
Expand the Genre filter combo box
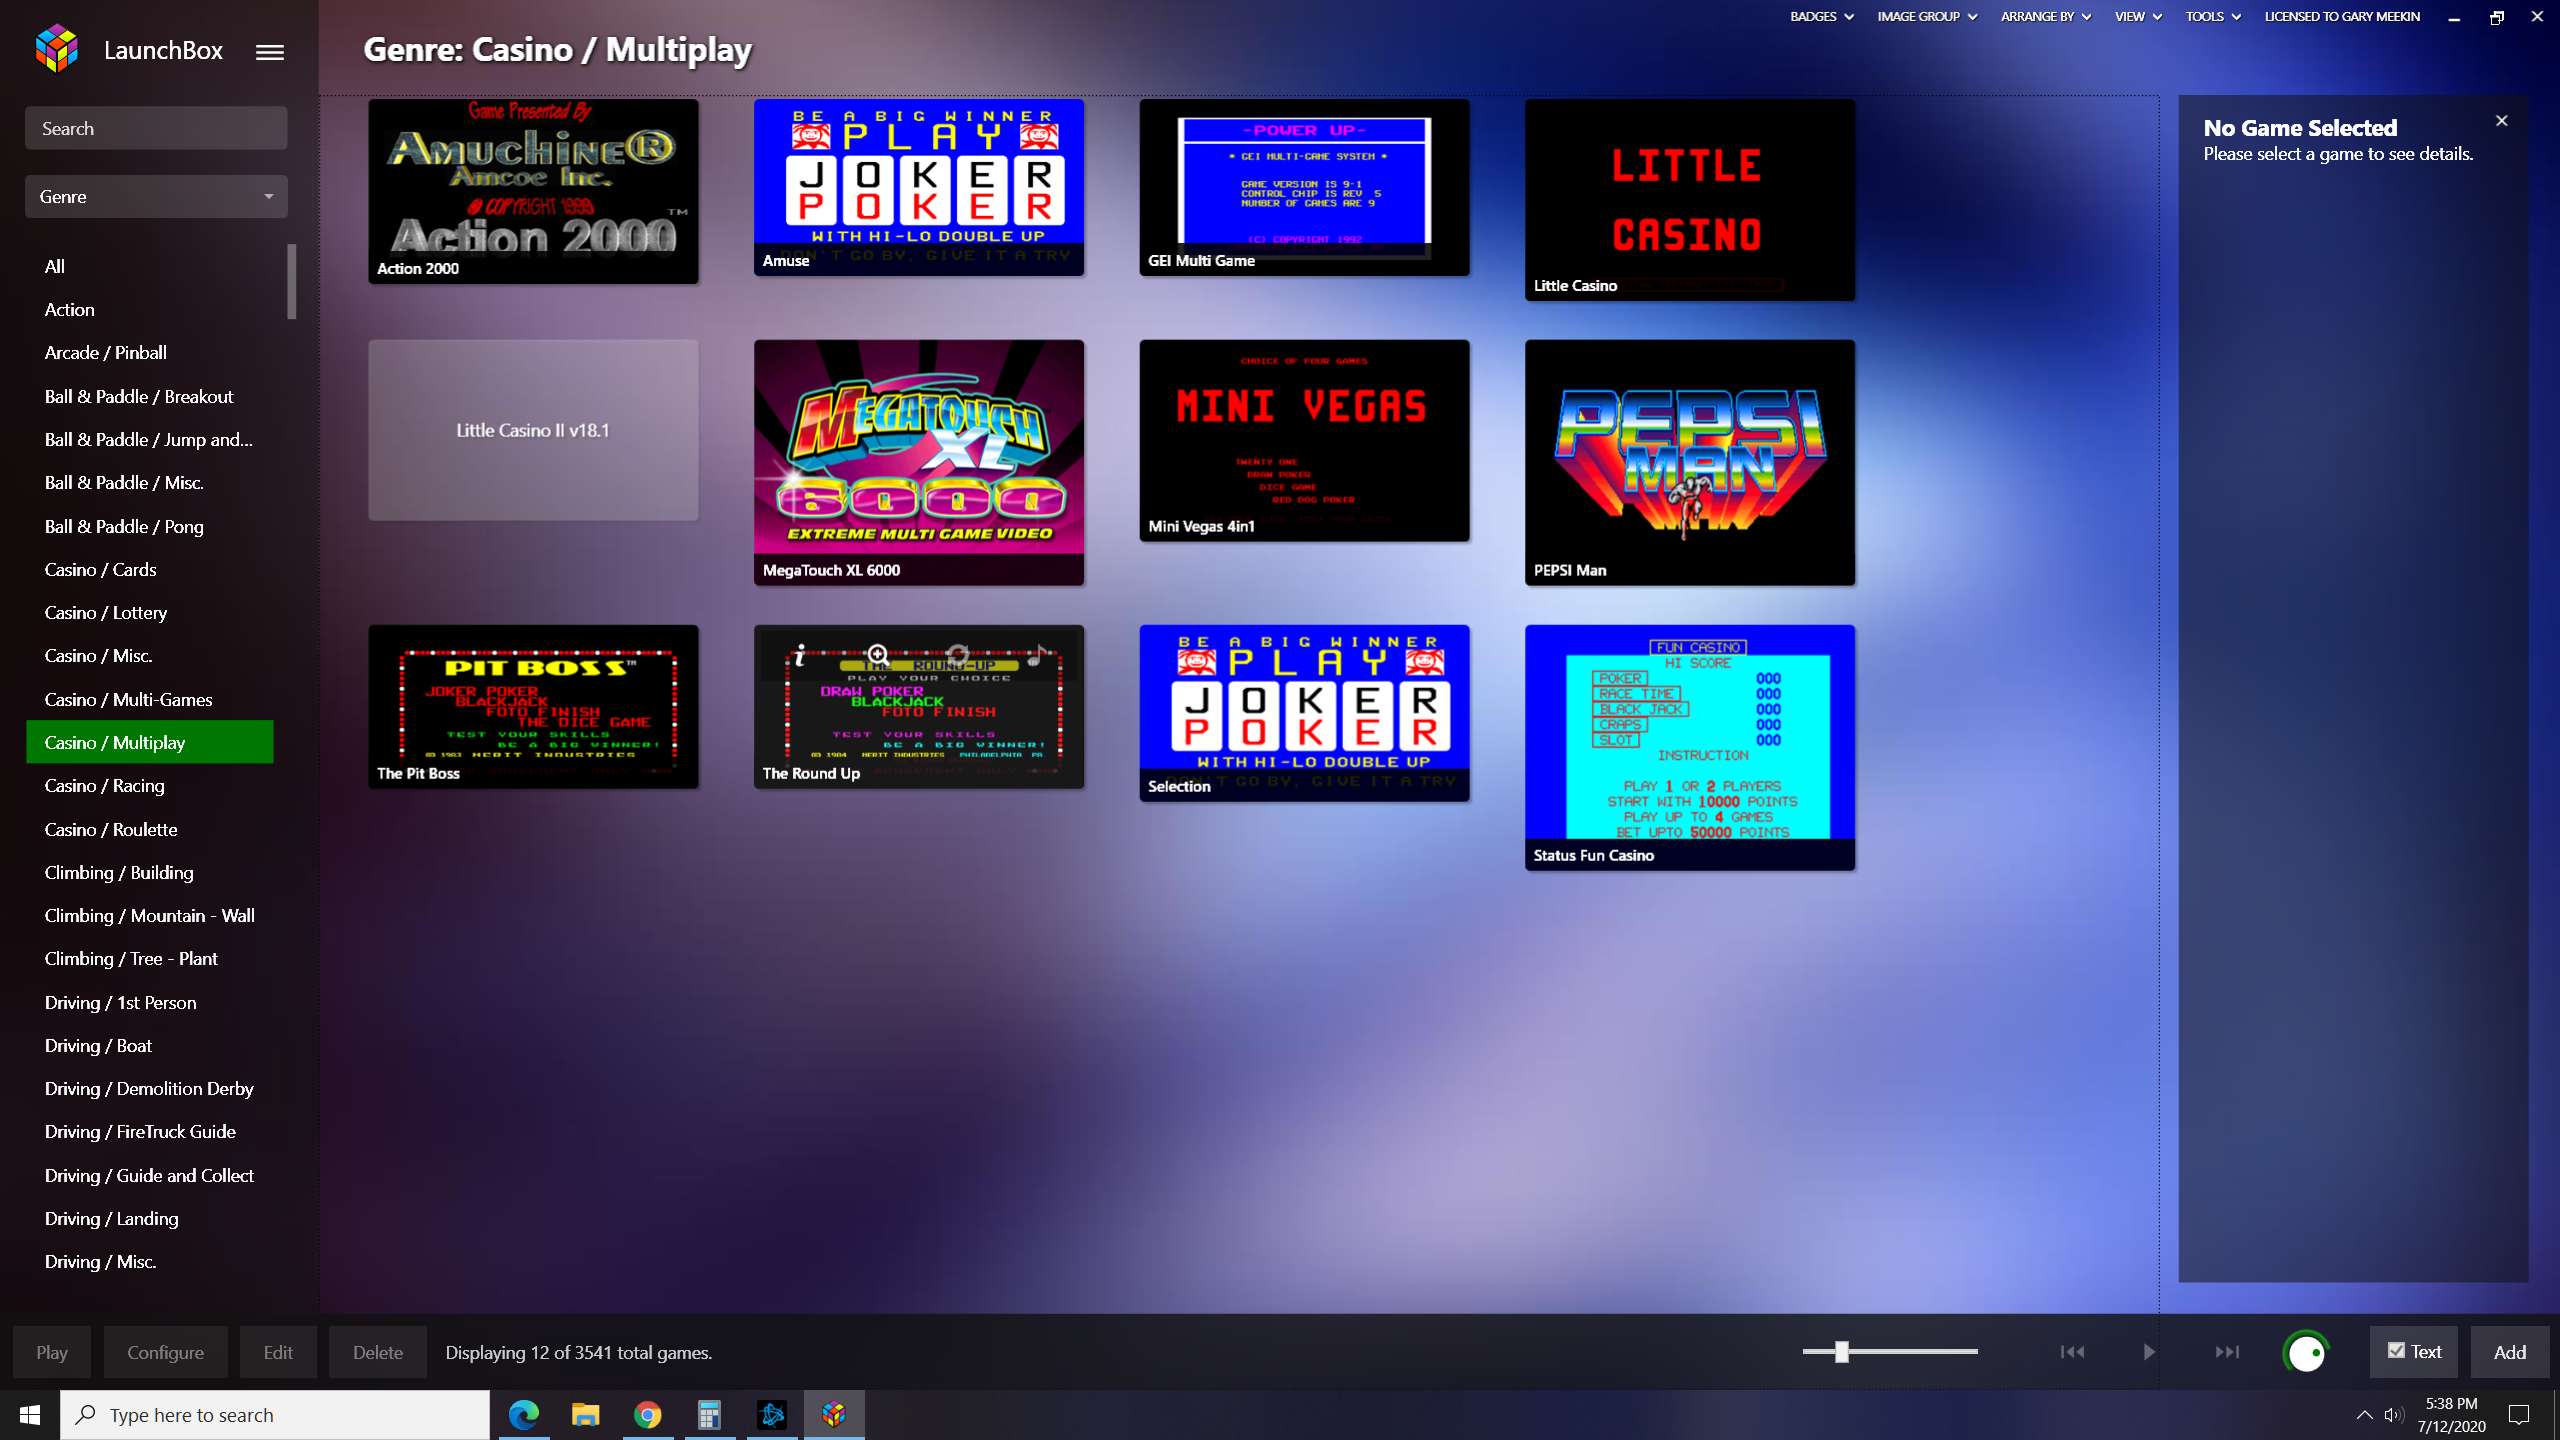point(156,196)
